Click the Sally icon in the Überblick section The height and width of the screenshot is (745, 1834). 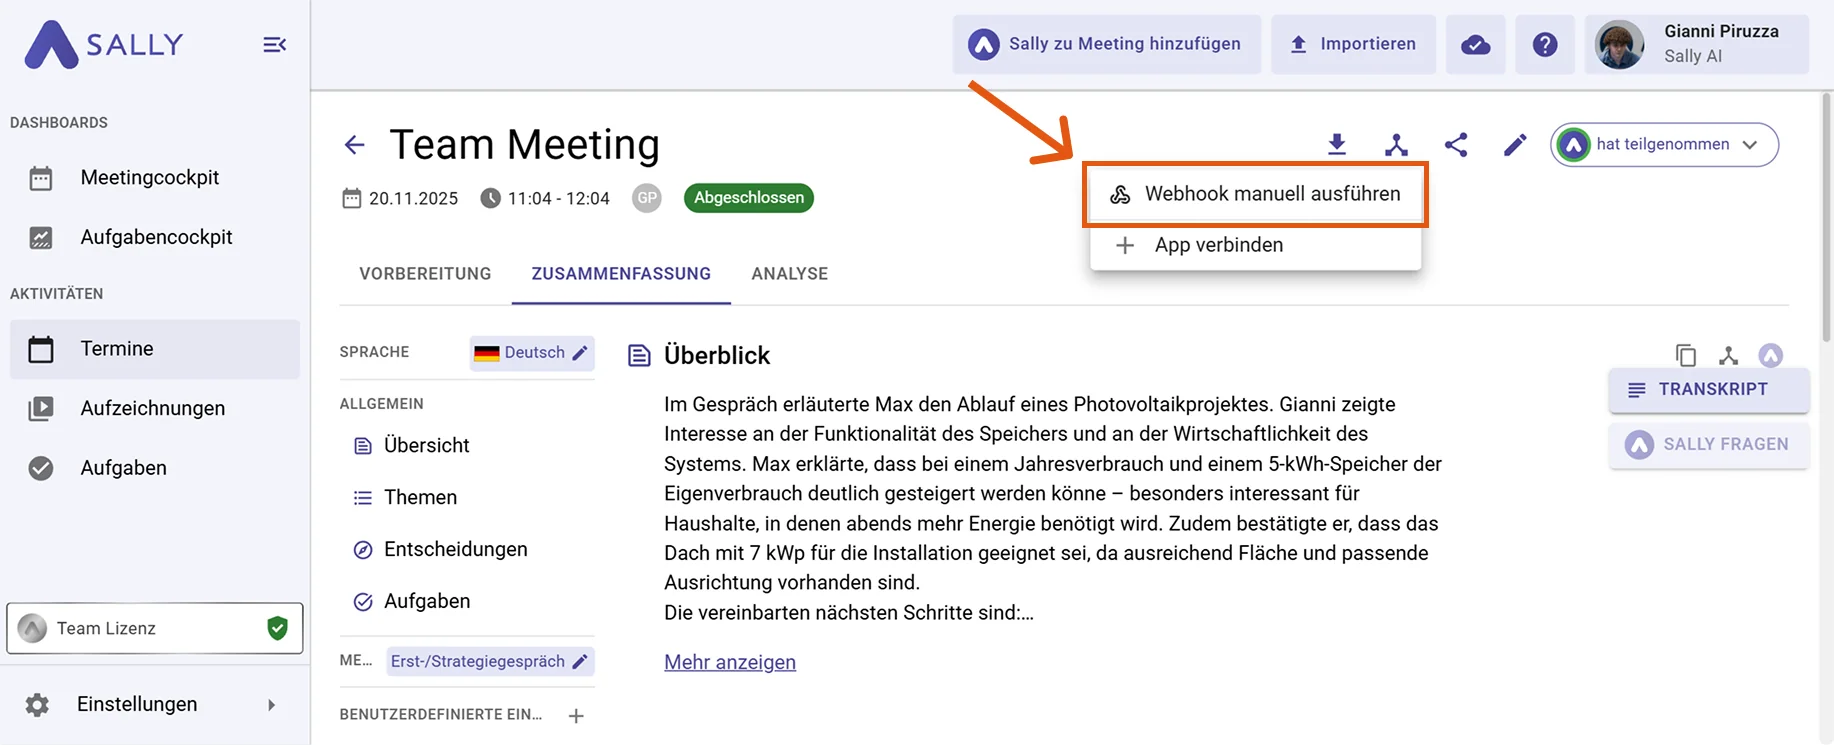coord(1771,355)
